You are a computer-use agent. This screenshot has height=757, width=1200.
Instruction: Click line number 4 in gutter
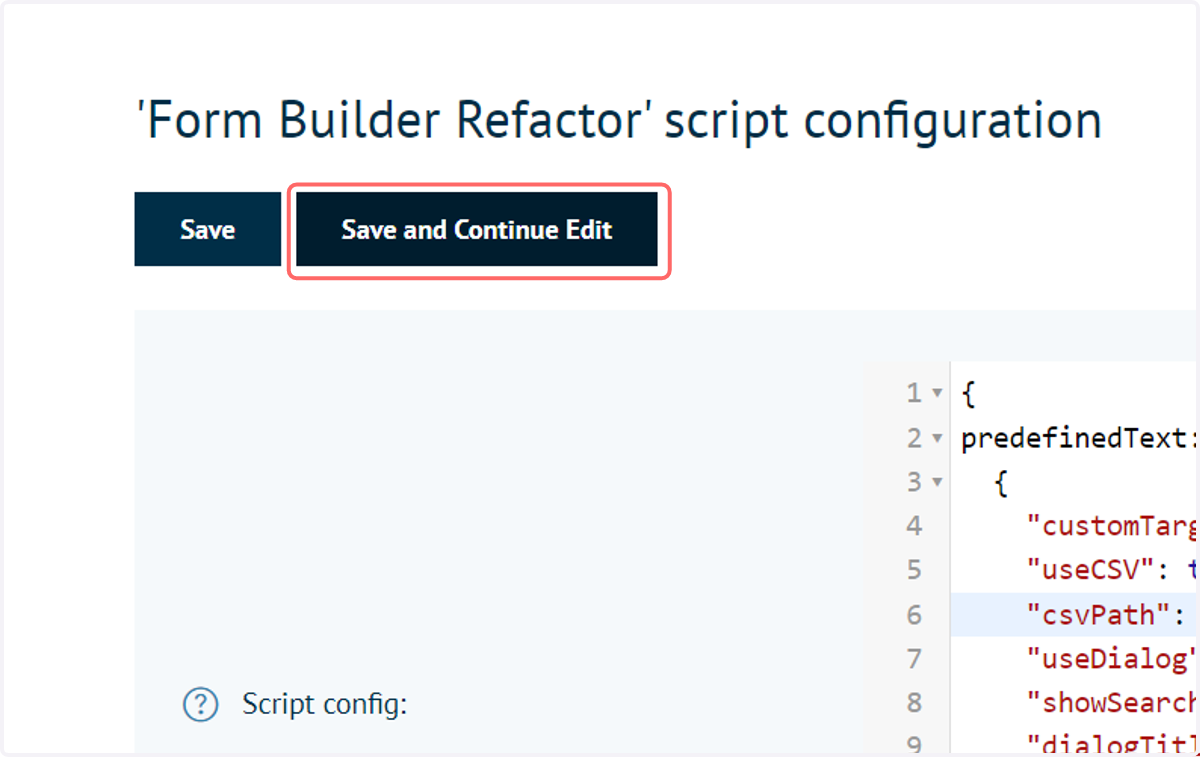click(914, 526)
